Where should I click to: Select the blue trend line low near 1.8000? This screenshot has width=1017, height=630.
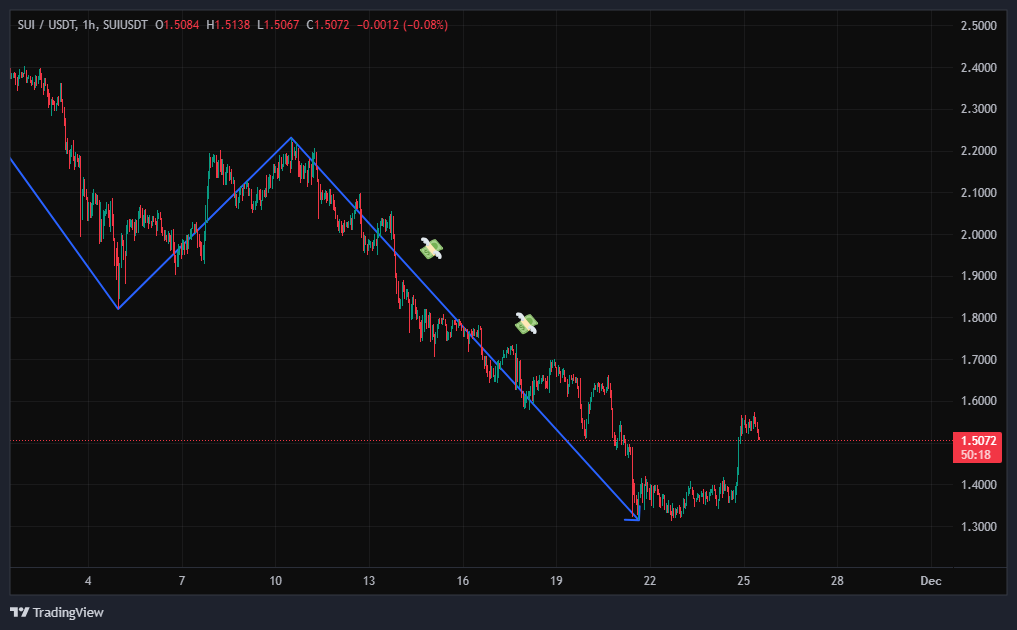[119, 308]
